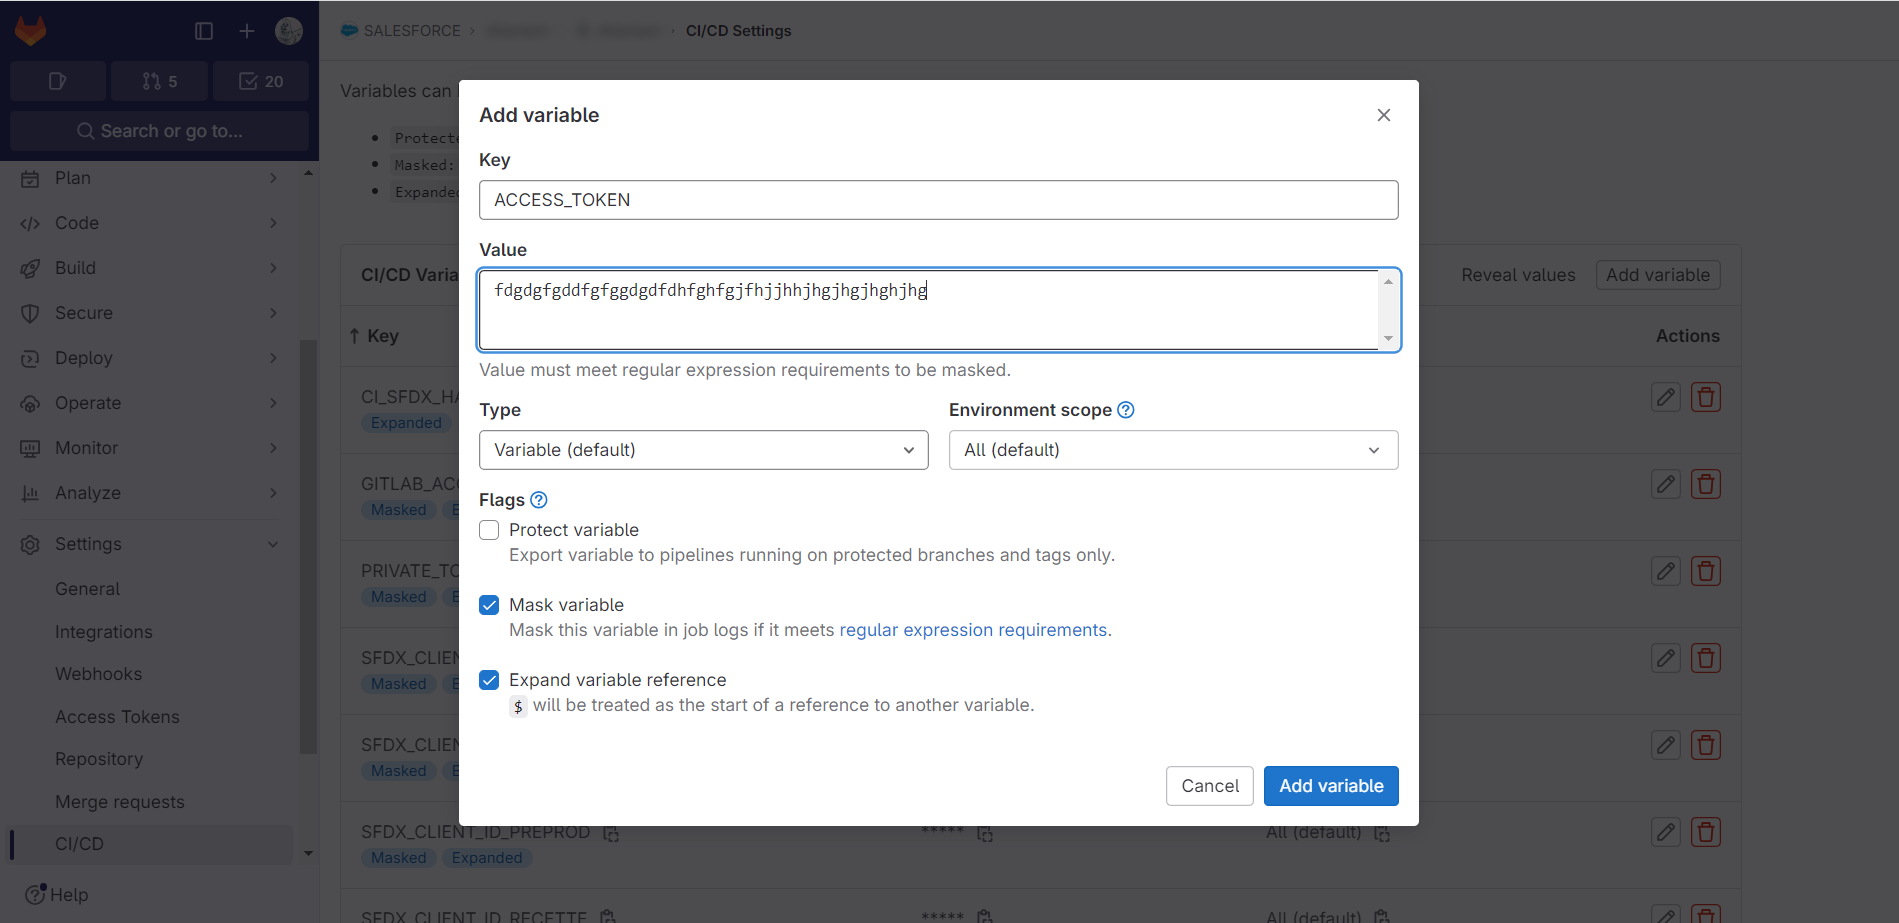Image resolution: width=1899 pixels, height=923 pixels.
Task: Disable Expand variable reference
Action: [489, 679]
